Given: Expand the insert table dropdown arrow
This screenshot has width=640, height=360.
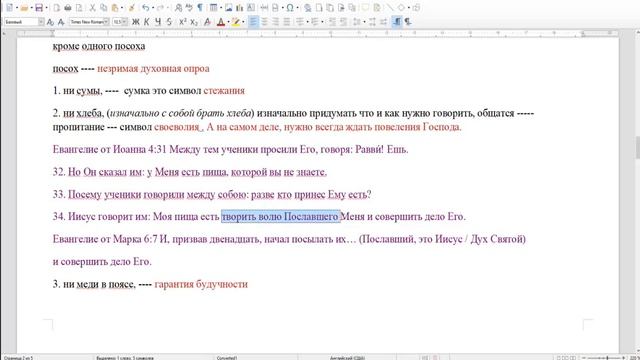Looking at the screenshot, I should tap(221, 8).
